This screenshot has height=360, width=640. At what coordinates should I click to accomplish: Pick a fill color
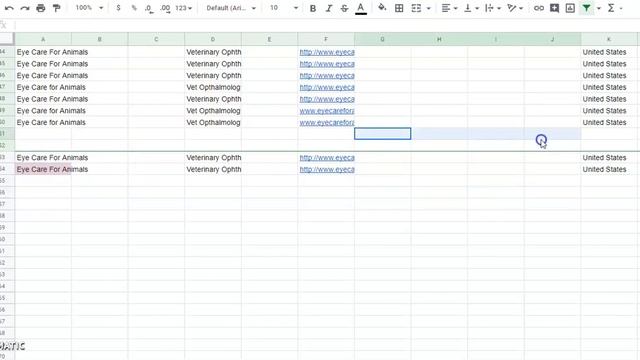tap(382, 8)
